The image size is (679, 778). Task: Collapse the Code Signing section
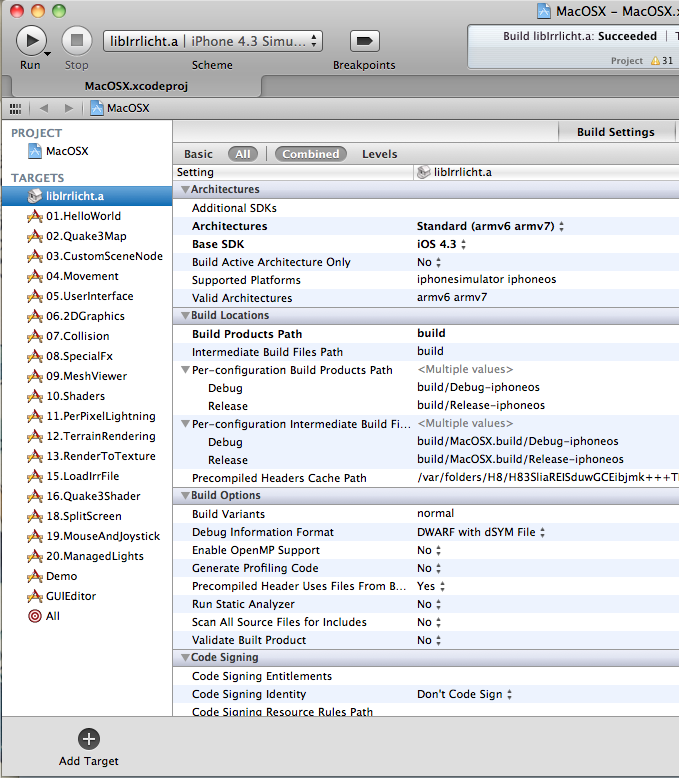coord(185,657)
